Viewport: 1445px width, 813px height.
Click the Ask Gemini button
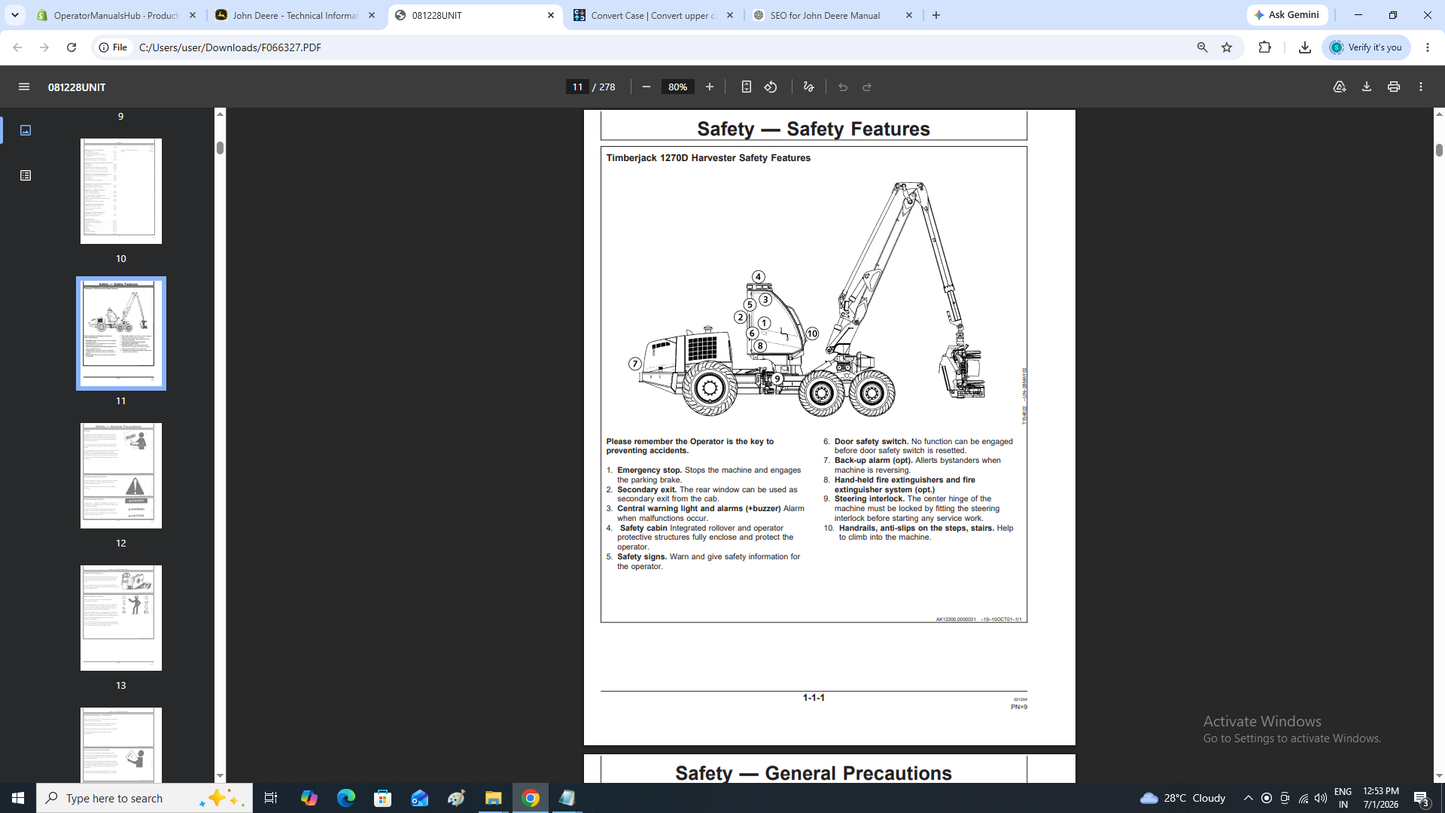[1288, 15]
